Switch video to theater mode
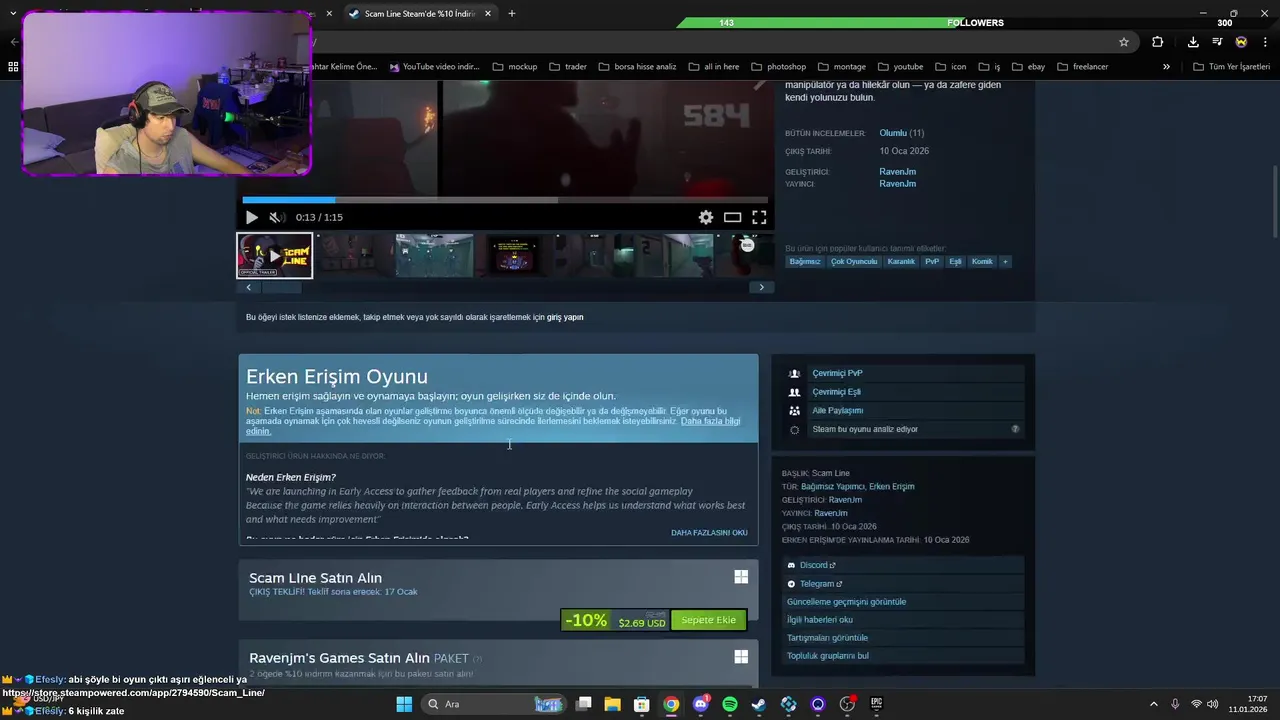Screen dimensions: 1280x720 pos(733,217)
